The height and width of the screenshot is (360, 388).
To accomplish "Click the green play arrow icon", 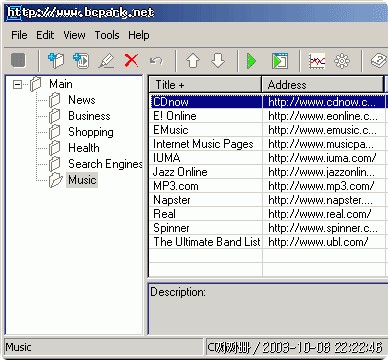I will point(252,61).
